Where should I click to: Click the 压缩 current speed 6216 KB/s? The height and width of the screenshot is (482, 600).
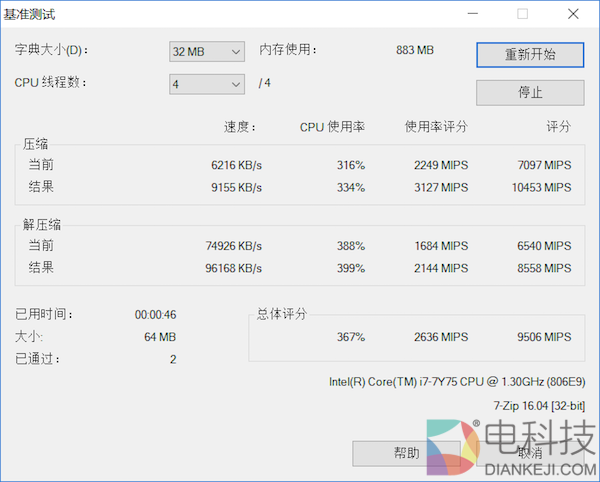[236, 165]
